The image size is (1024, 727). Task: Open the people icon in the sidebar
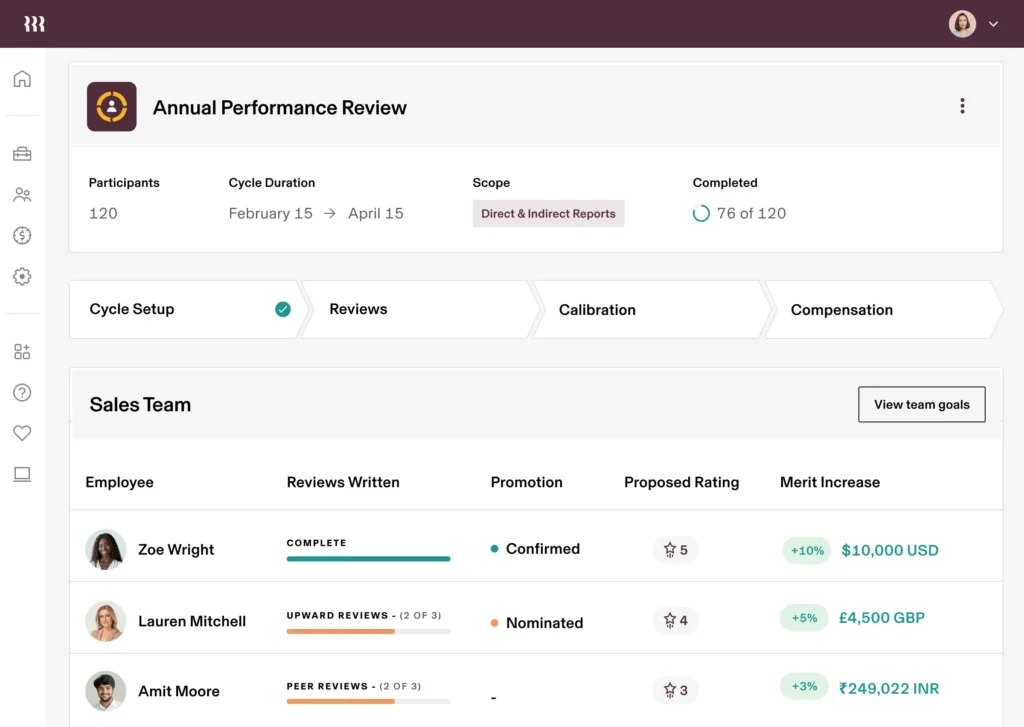pos(22,195)
